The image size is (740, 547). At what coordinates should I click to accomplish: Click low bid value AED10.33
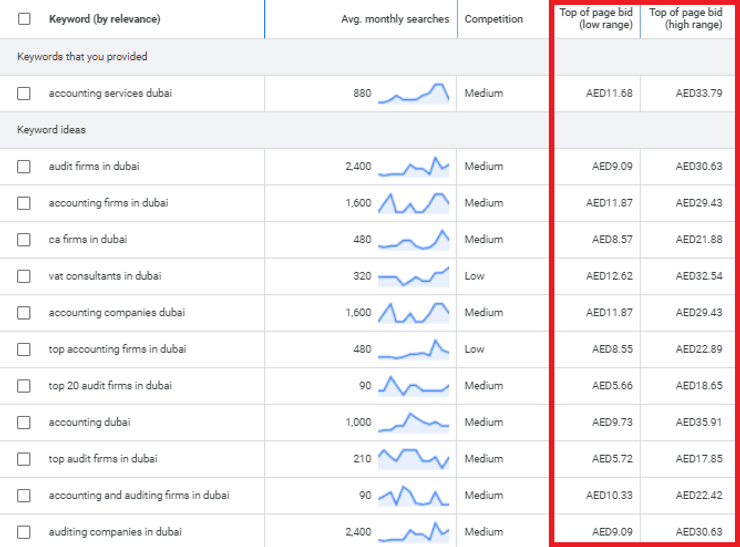point(609,496)
